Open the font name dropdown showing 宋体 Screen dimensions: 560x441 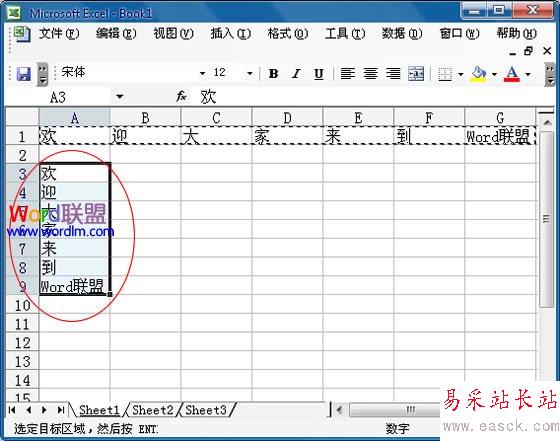click(x=202, y=74)
